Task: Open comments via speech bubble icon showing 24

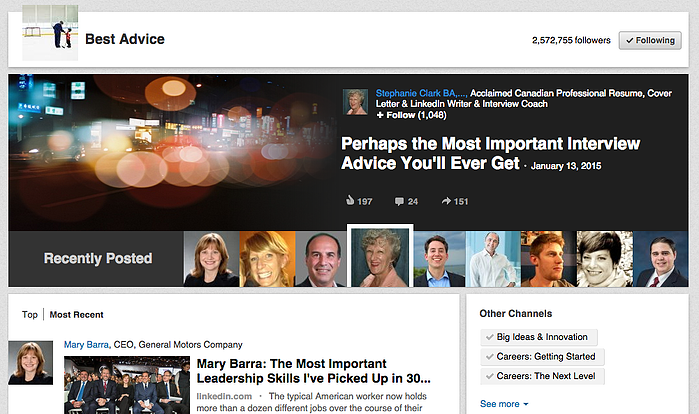Action: click(x=399, y=201)
